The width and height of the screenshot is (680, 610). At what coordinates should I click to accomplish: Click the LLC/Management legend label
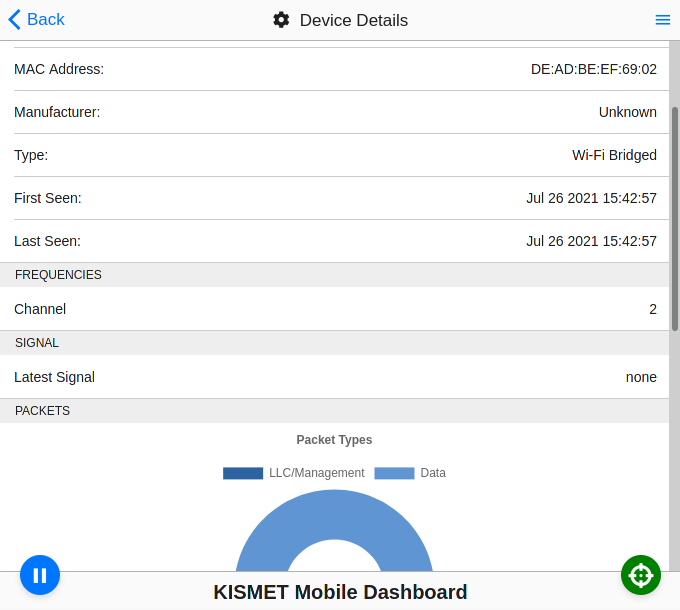[317, 473]
